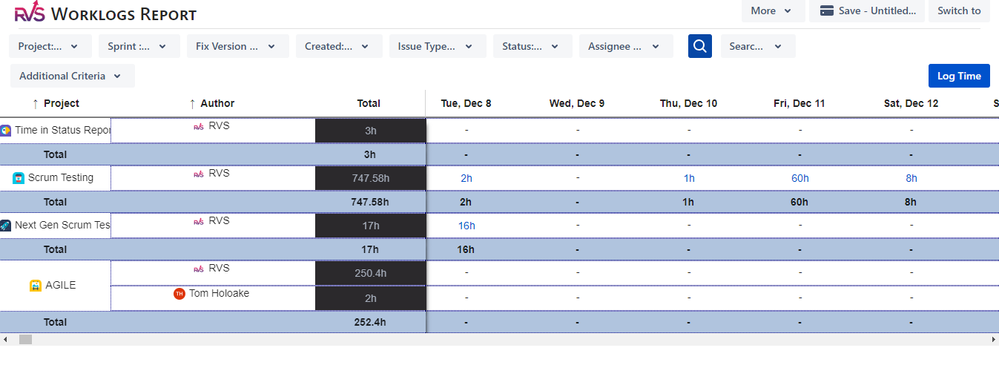This screenshot has height=374, width=999.
Task: Click the bold 16h total on Tue, Dec 8
Action: (466, 250)
